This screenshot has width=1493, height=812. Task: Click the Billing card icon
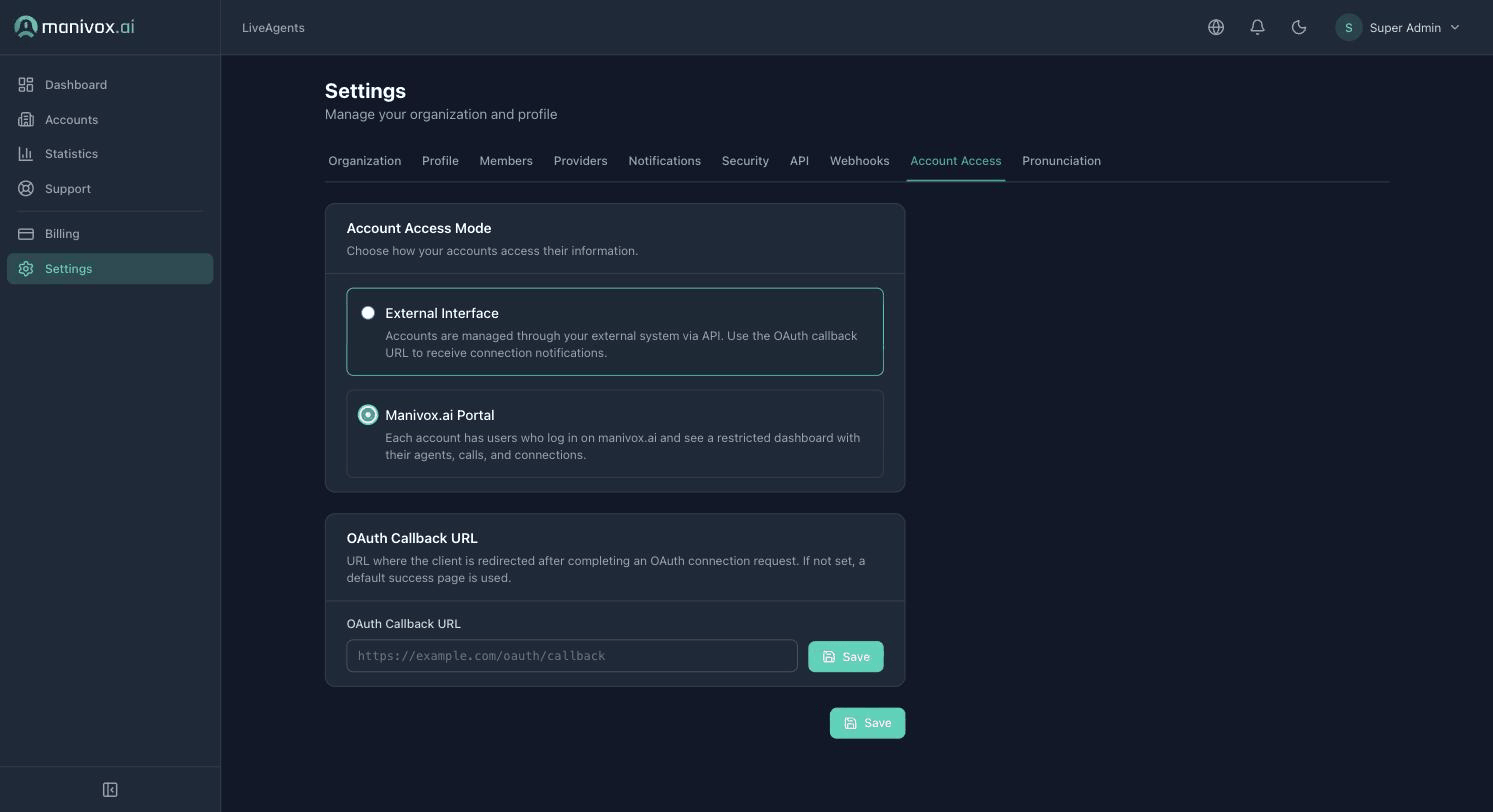tap(26, 234)
